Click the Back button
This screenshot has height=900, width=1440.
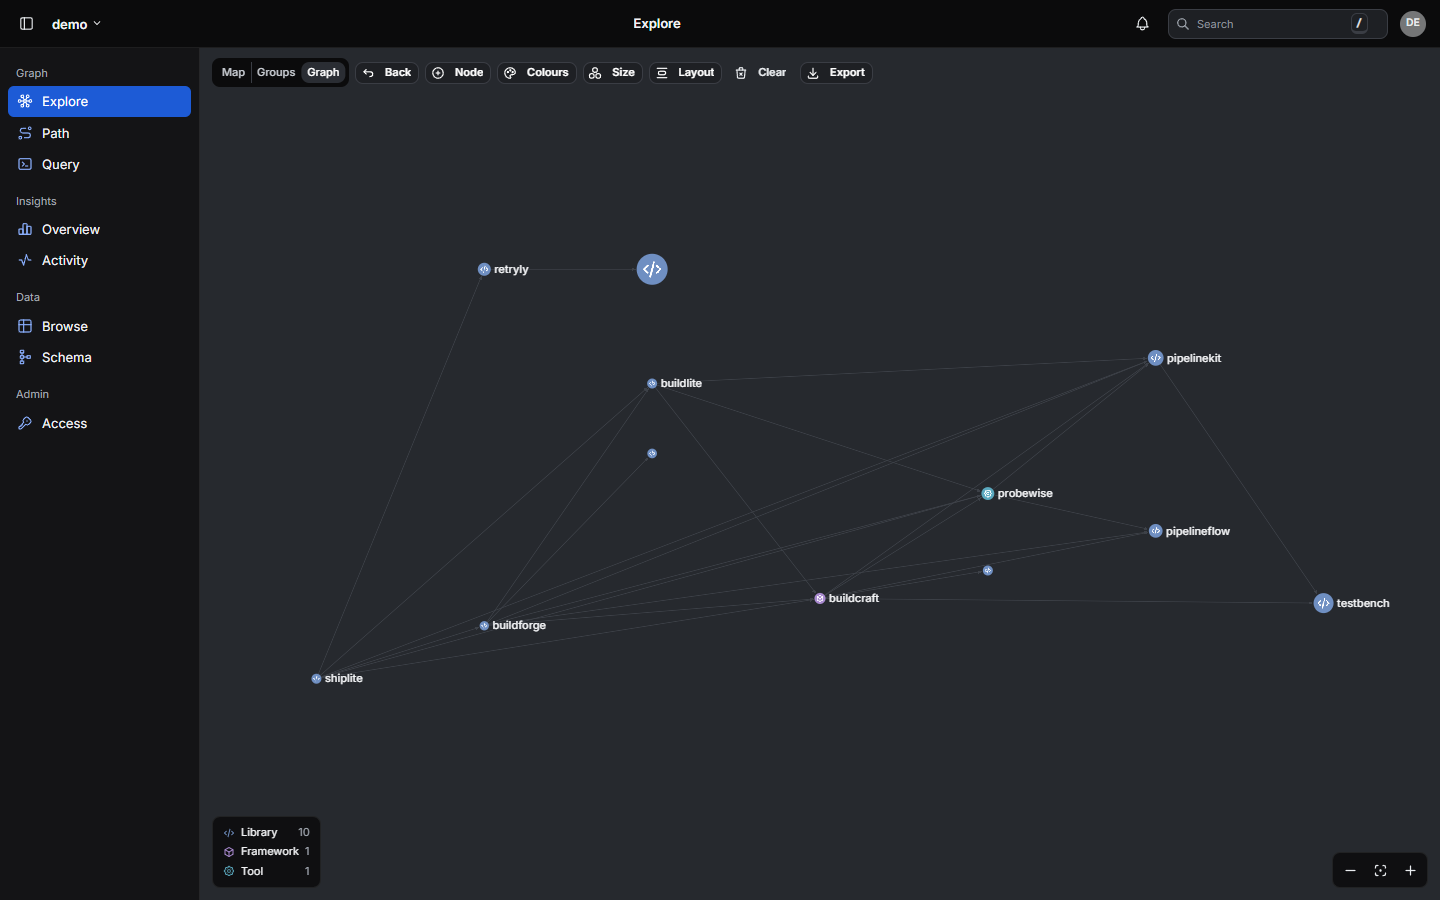click(387, 73)
